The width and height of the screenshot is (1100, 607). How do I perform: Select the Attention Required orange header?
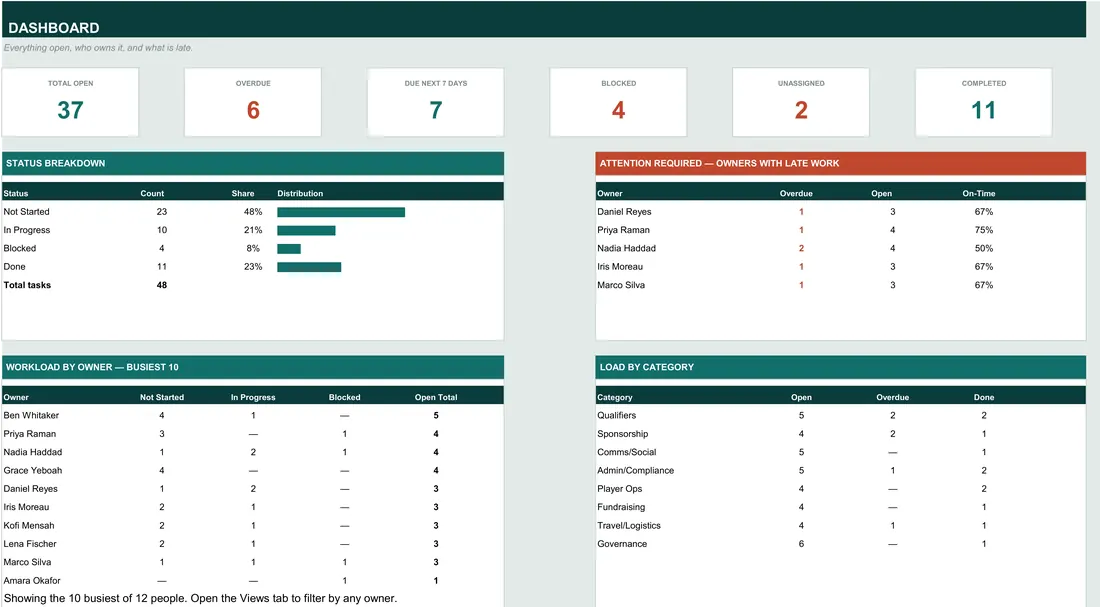pos(840,164)
